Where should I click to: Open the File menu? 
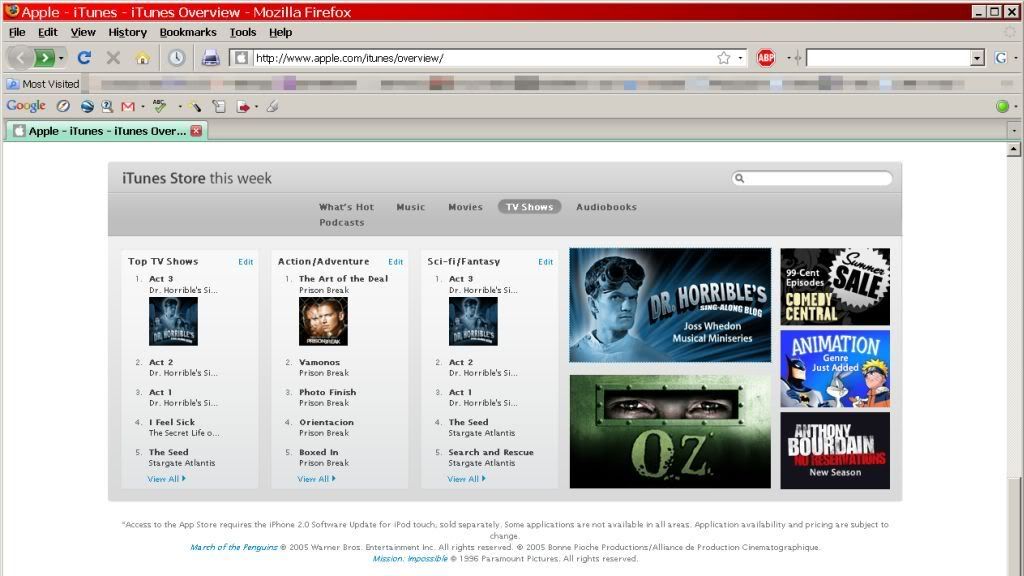point(17,32)
